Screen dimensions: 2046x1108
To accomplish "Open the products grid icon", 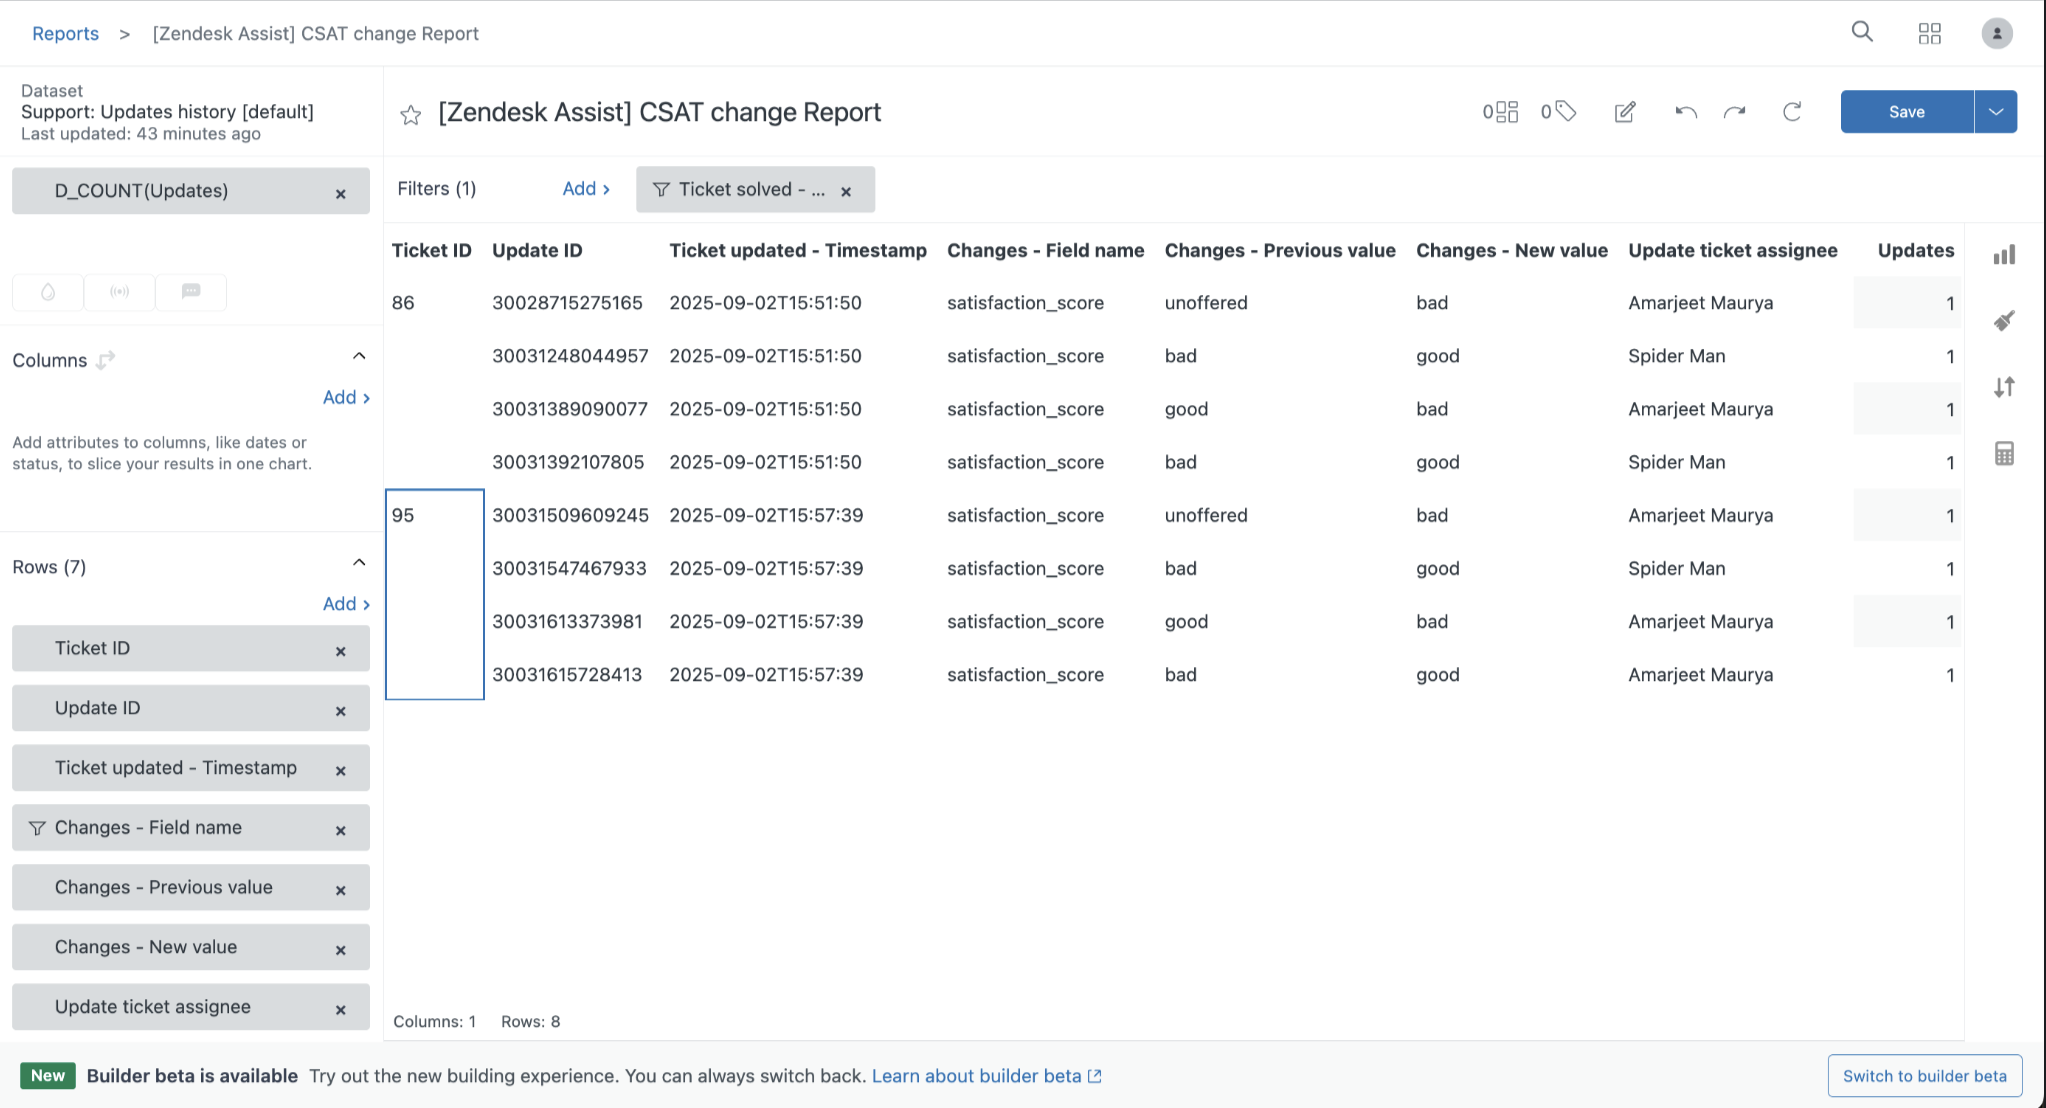I will (x=1929, y=33).
